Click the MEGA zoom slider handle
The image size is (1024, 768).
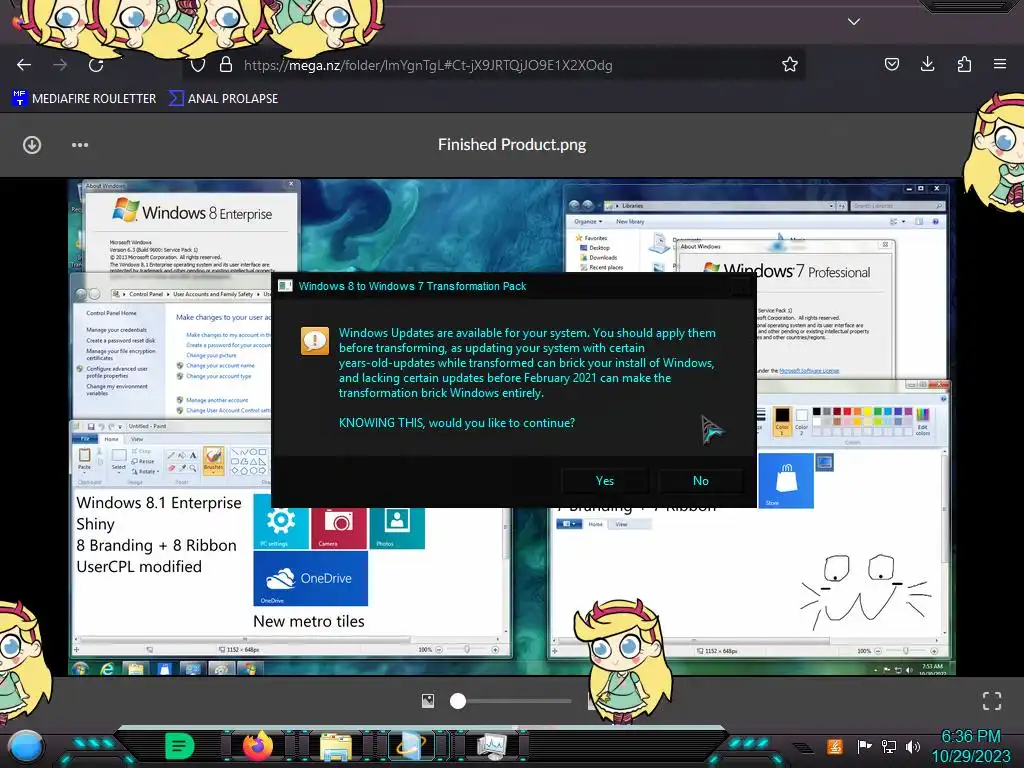click(458, 701)
